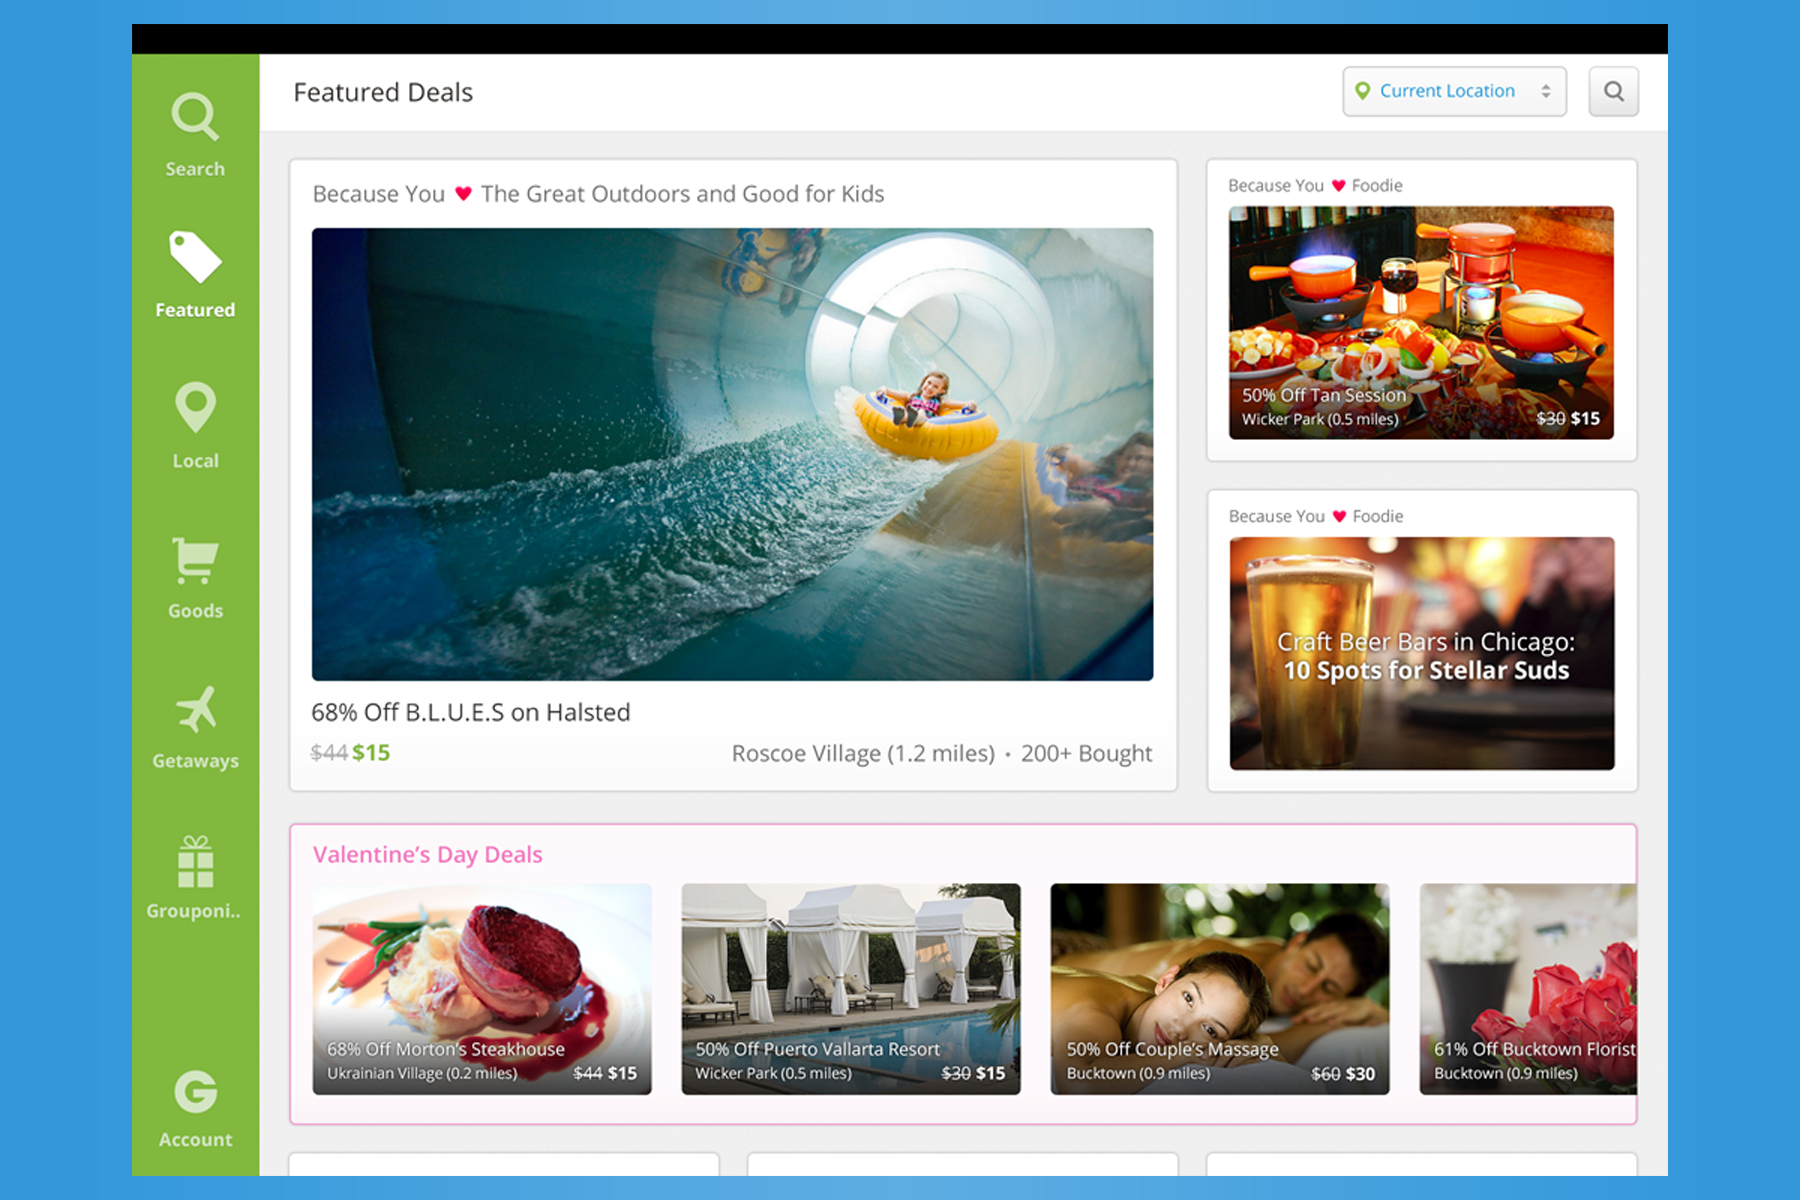The image size is (1800, 1200).
Task: Expand the Current Location dropdown
Action: click(x=1454, y=91)
